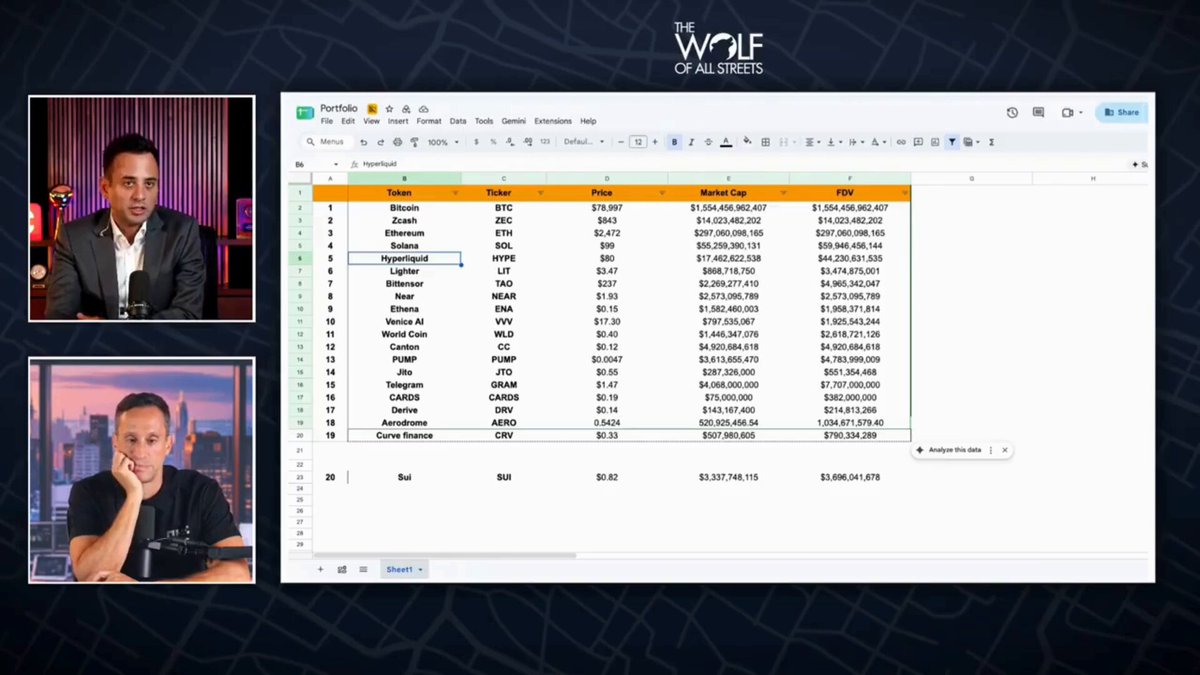Click the redo arrow in the toolbar

click(381, 142)
